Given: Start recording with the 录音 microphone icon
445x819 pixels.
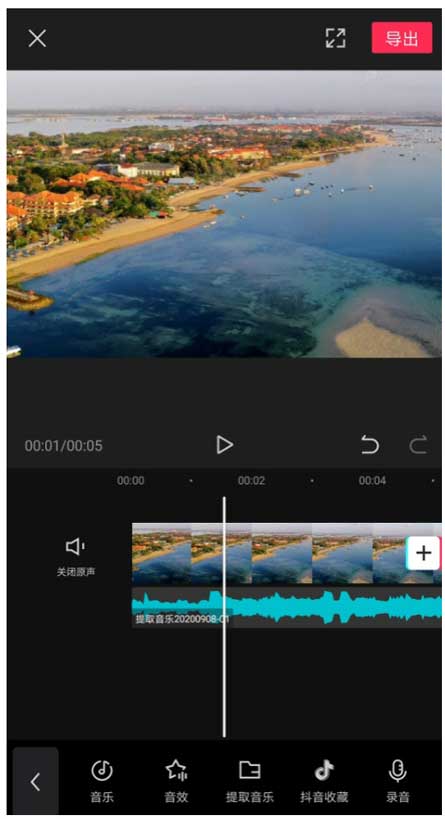Looking at the screenshot, I should tap(397, 781).
